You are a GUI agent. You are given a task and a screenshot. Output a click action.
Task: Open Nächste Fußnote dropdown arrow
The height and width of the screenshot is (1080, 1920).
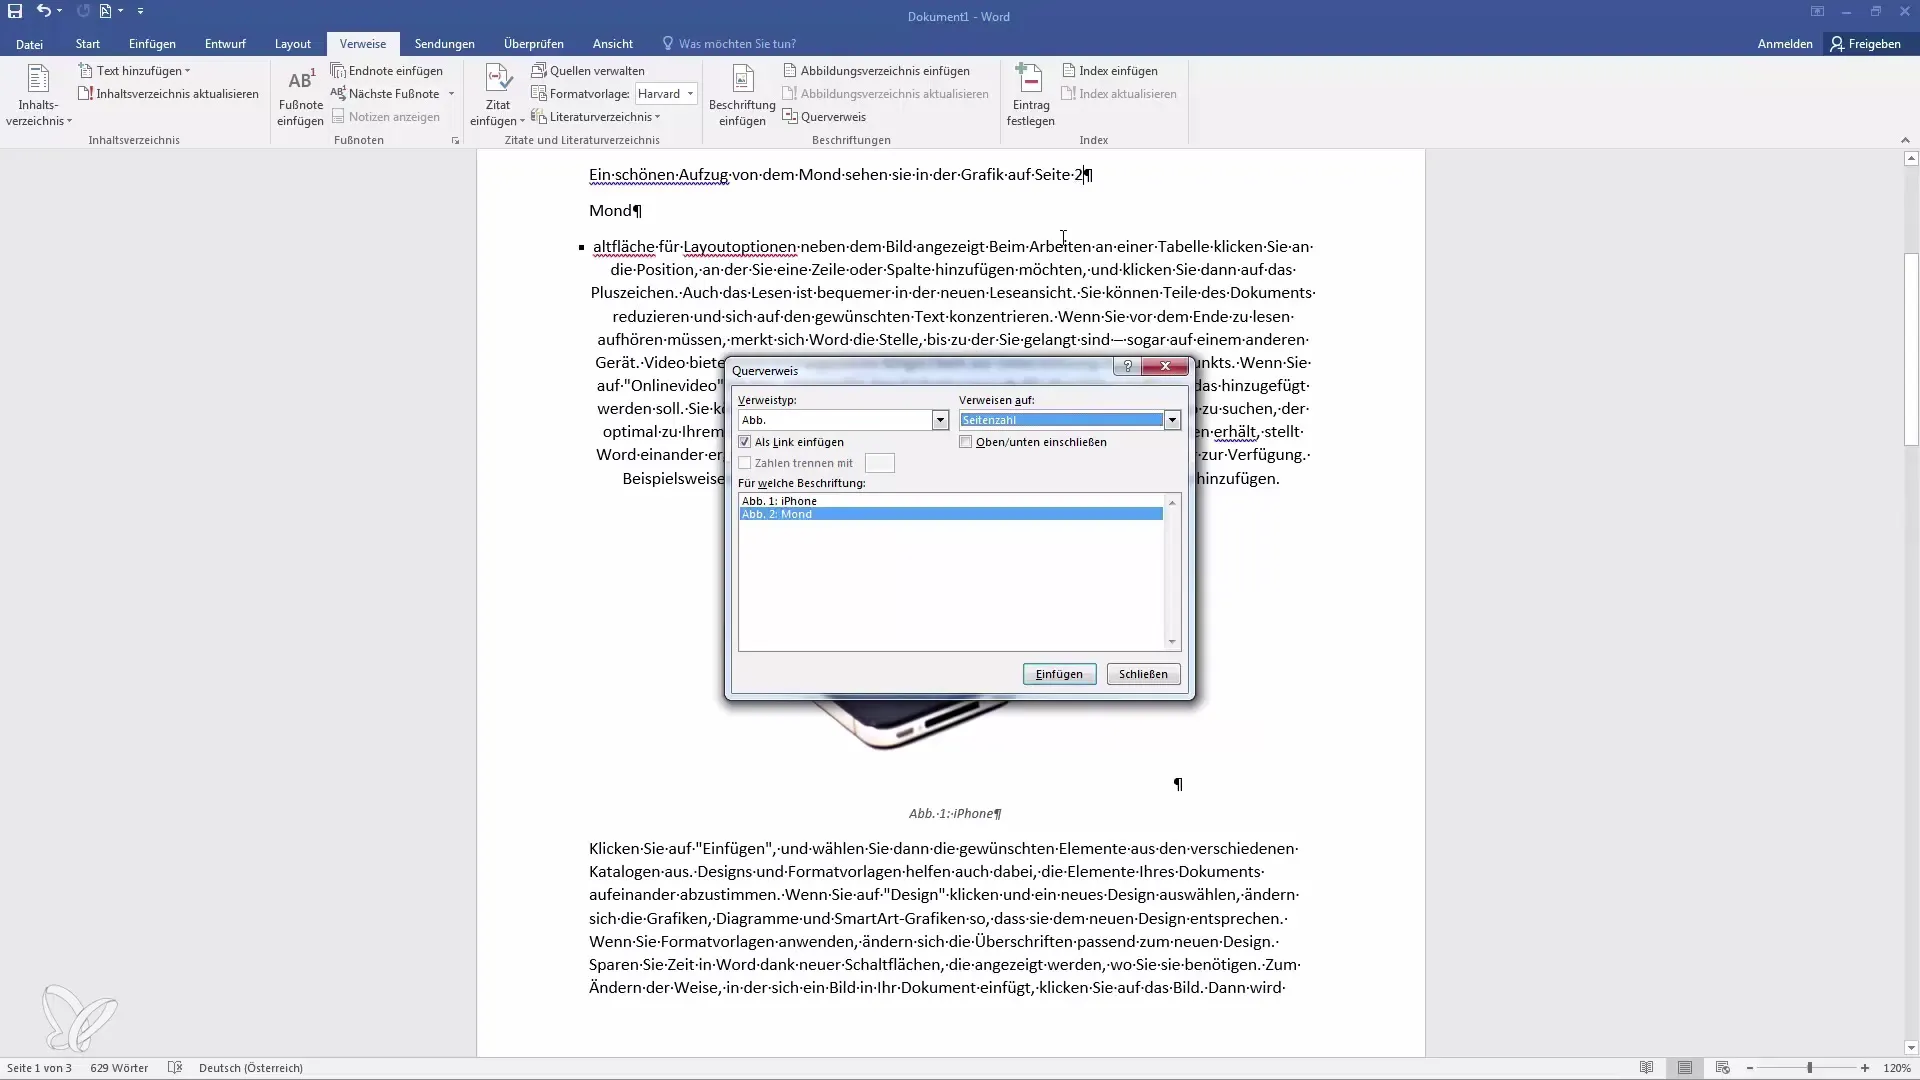[x=451, y=94]
